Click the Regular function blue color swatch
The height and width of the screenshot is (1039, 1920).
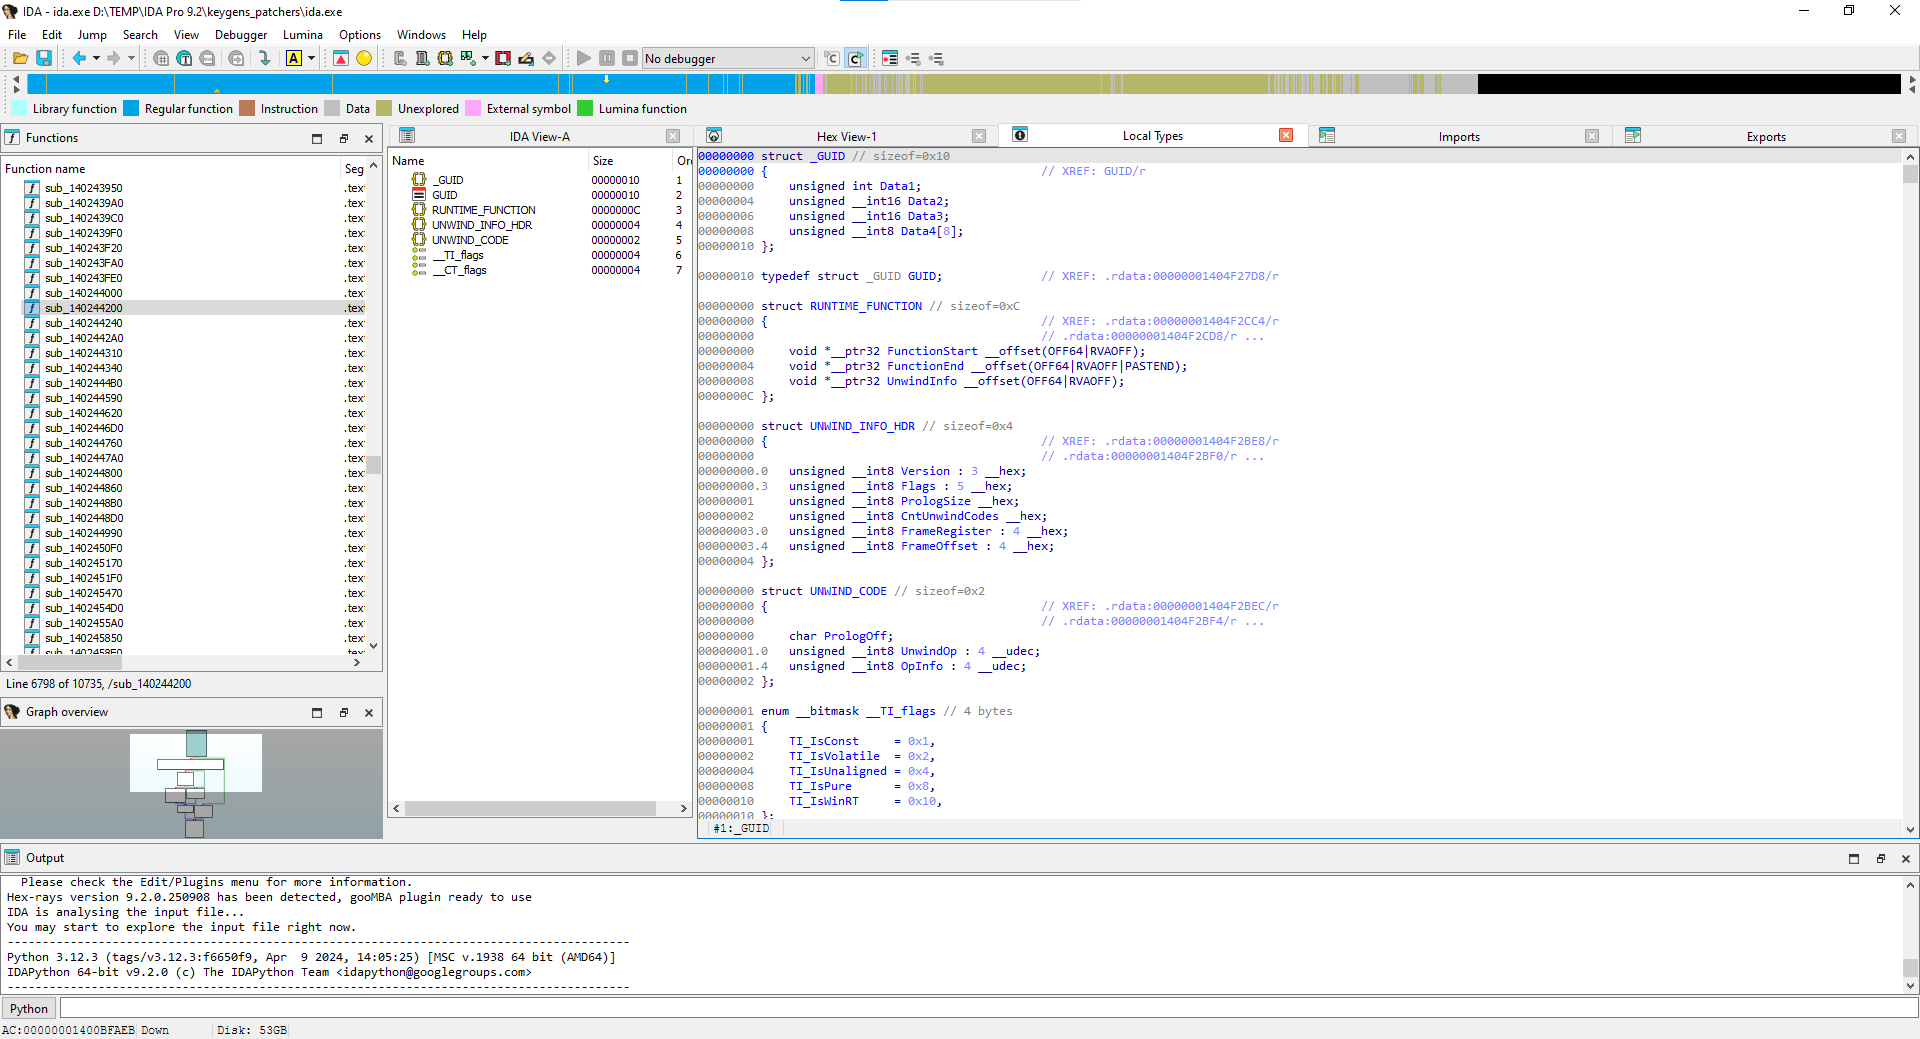(131, 109)
